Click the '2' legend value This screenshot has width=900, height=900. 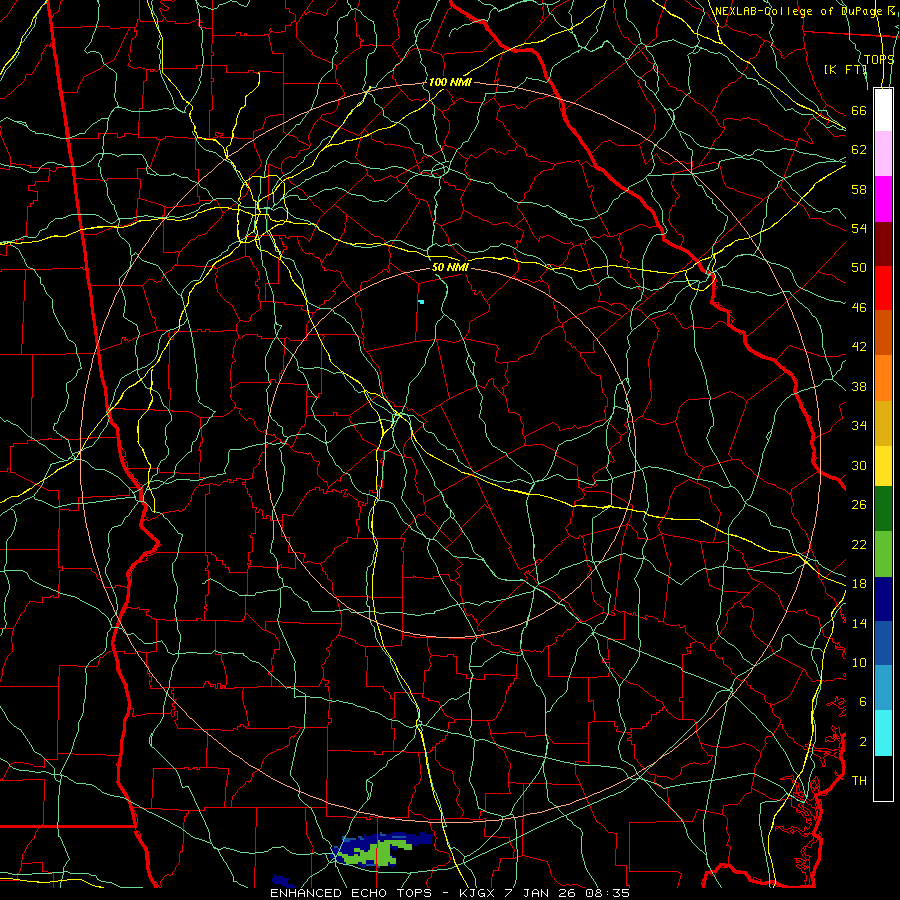point(862,741)
